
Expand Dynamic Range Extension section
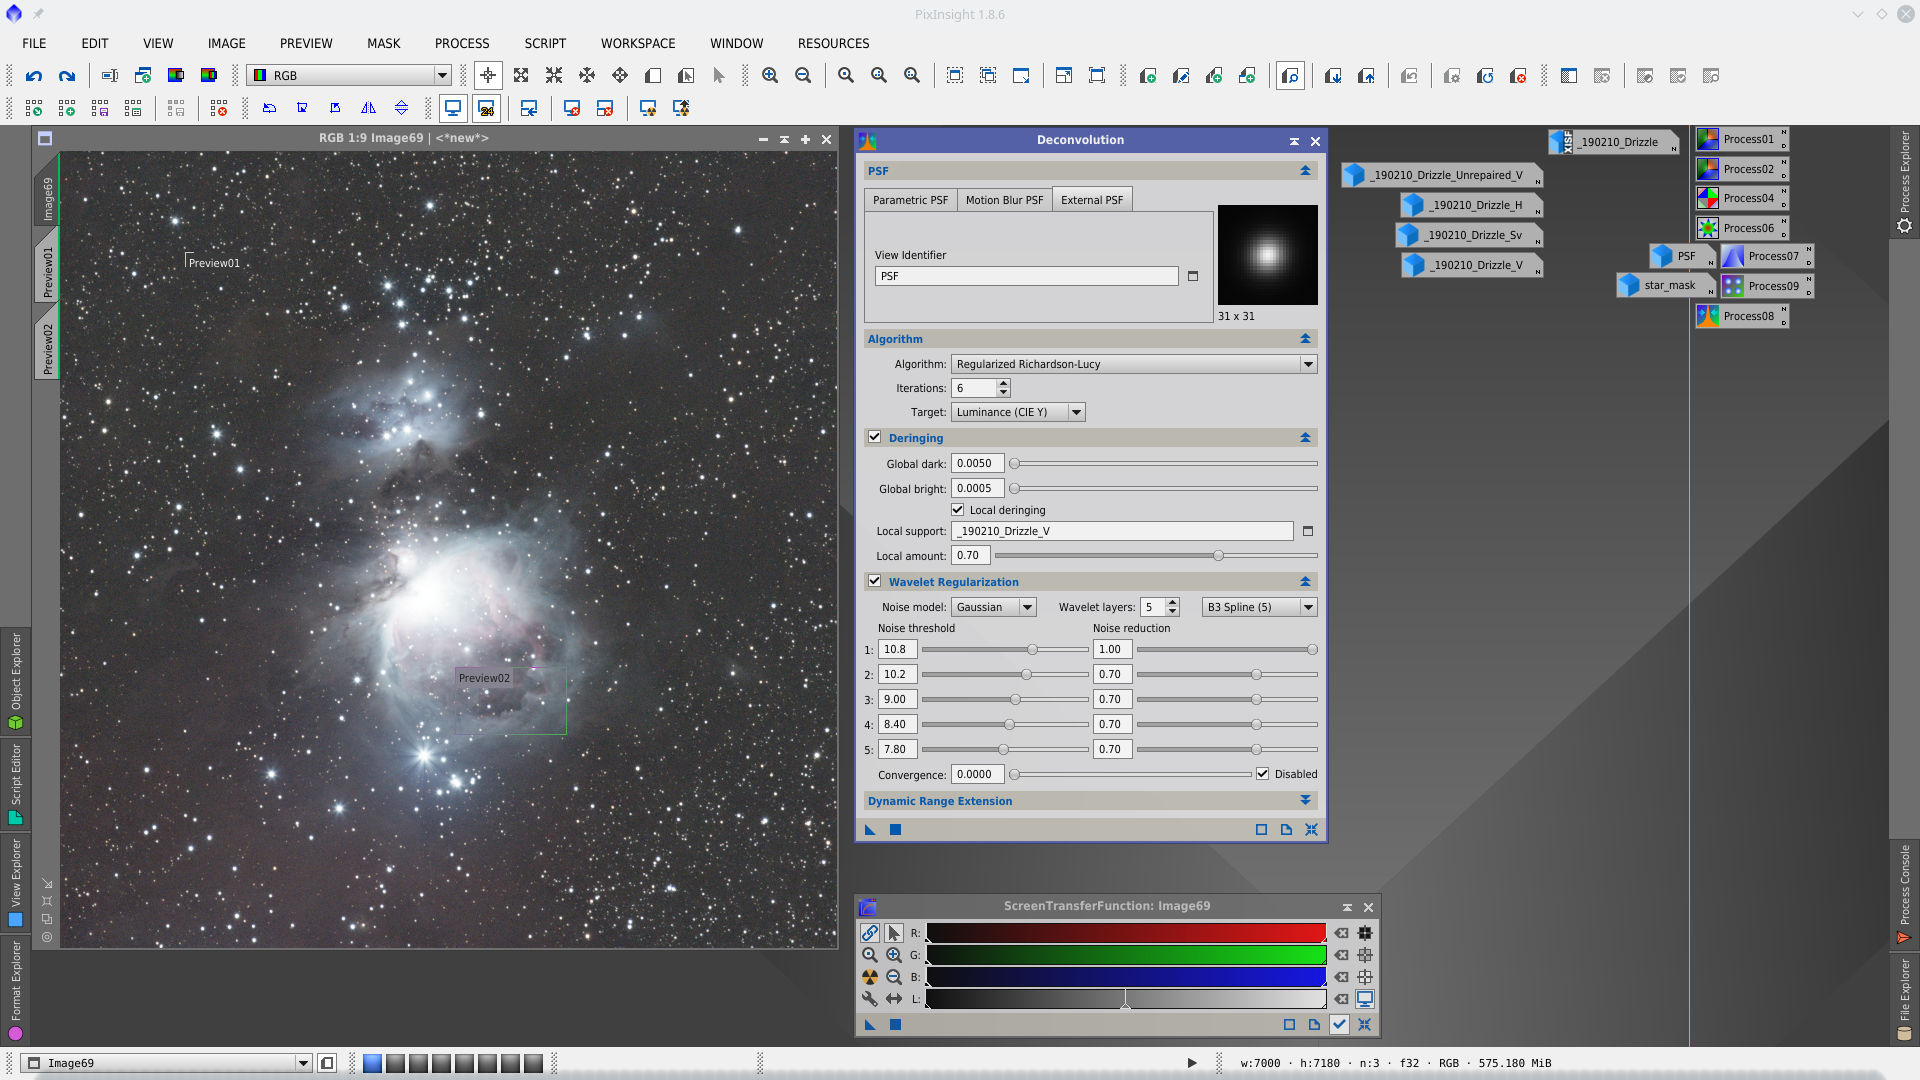[1304, 801]
